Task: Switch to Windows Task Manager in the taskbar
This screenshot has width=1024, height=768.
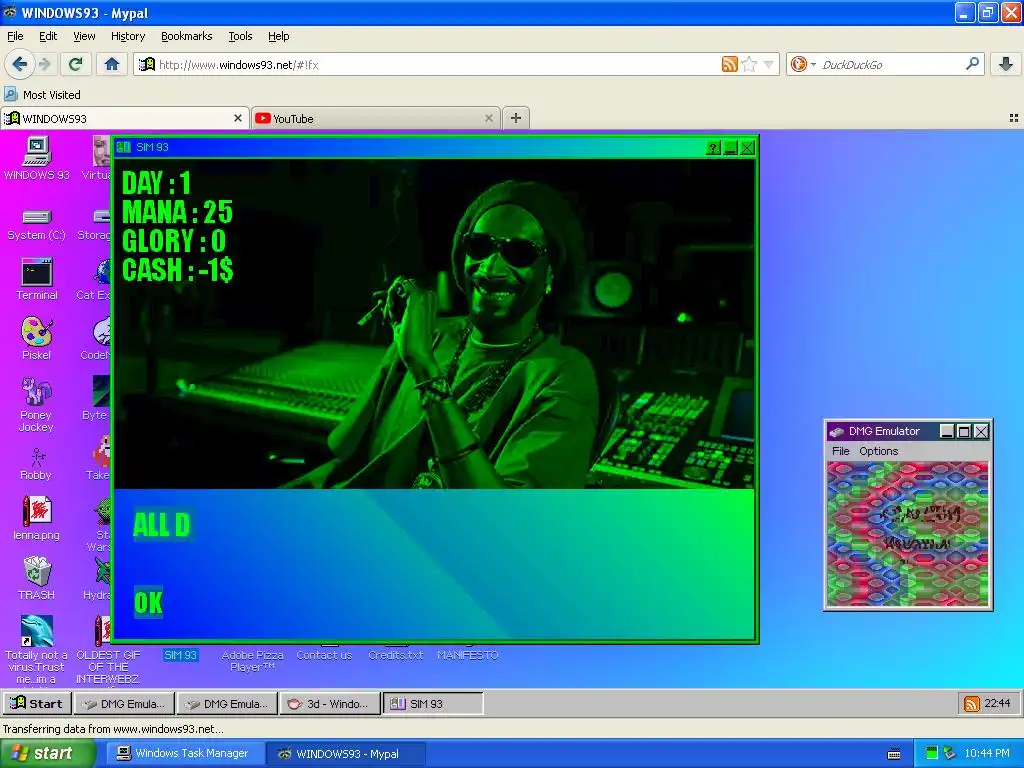Action: [184, 754]
